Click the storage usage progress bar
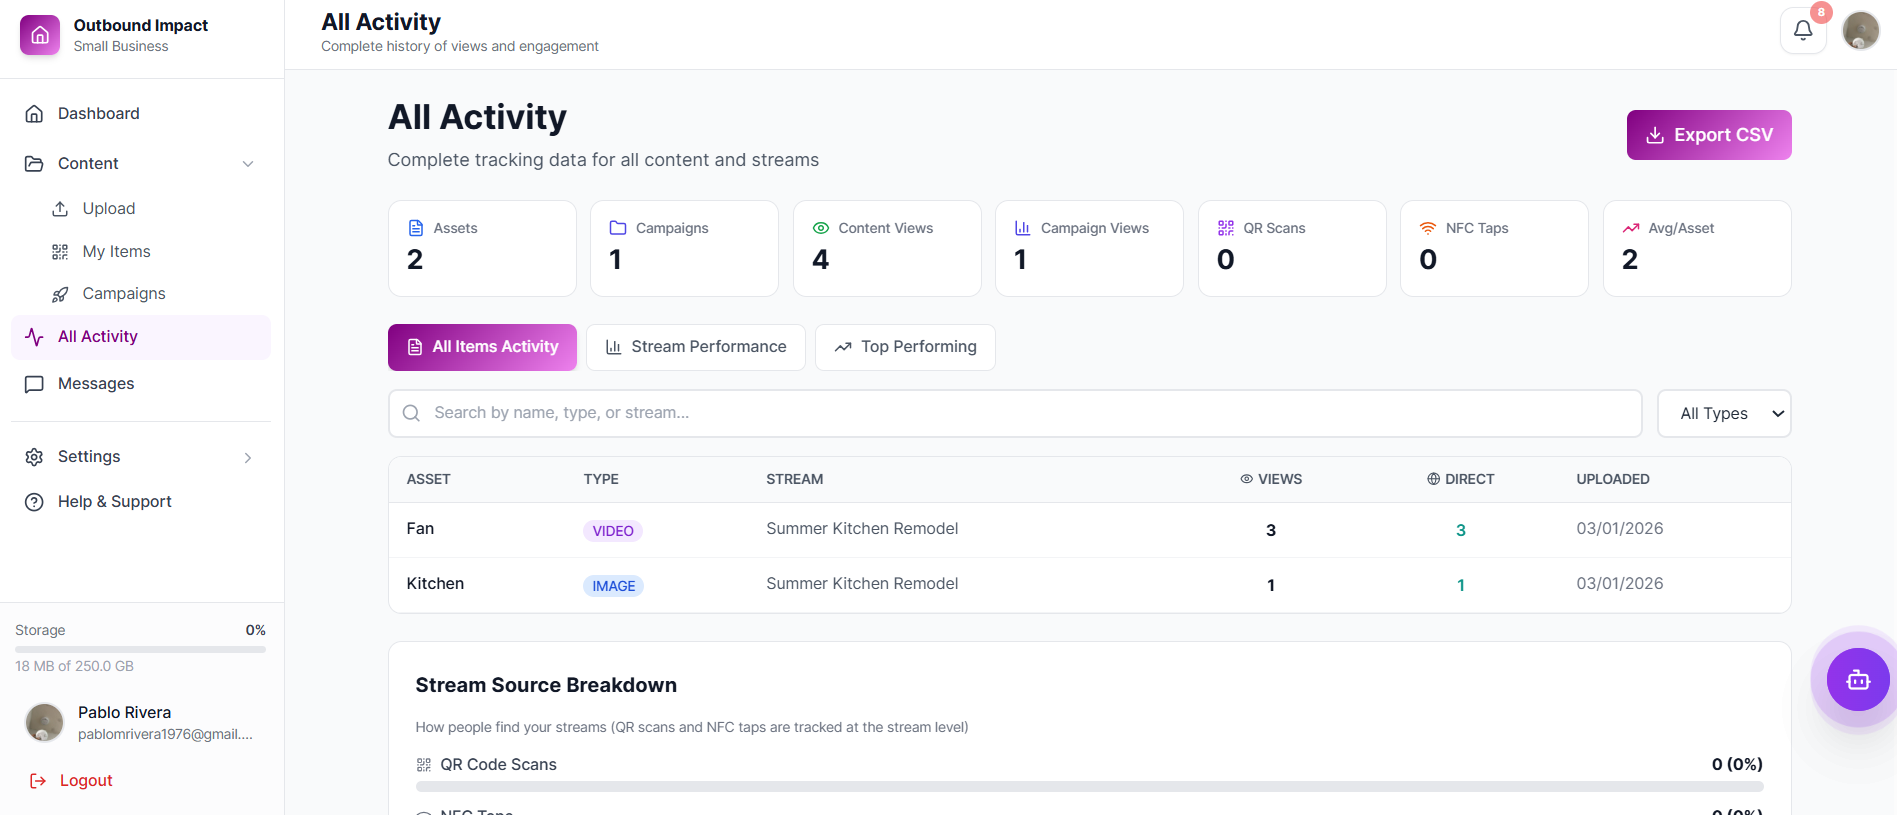This screenshot has width=1897, height=815. coord(140,649)
